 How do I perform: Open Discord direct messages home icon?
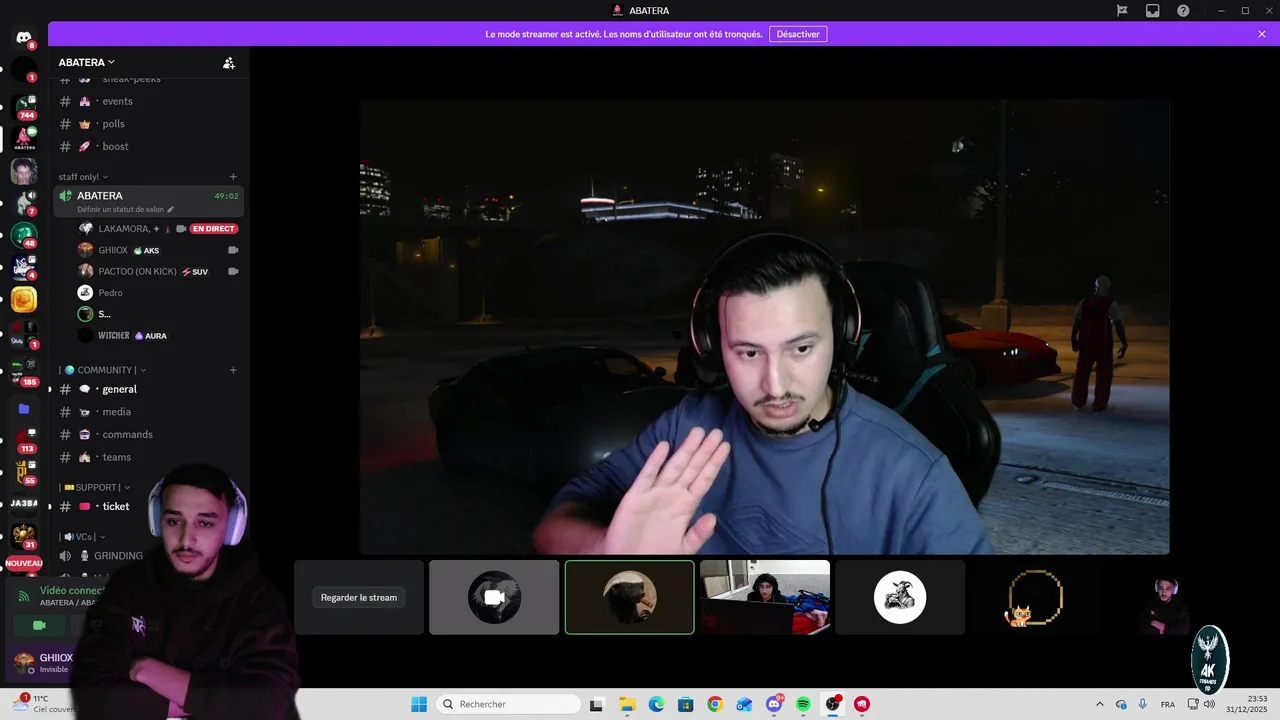pyautogui.click(x=24, y=38)
